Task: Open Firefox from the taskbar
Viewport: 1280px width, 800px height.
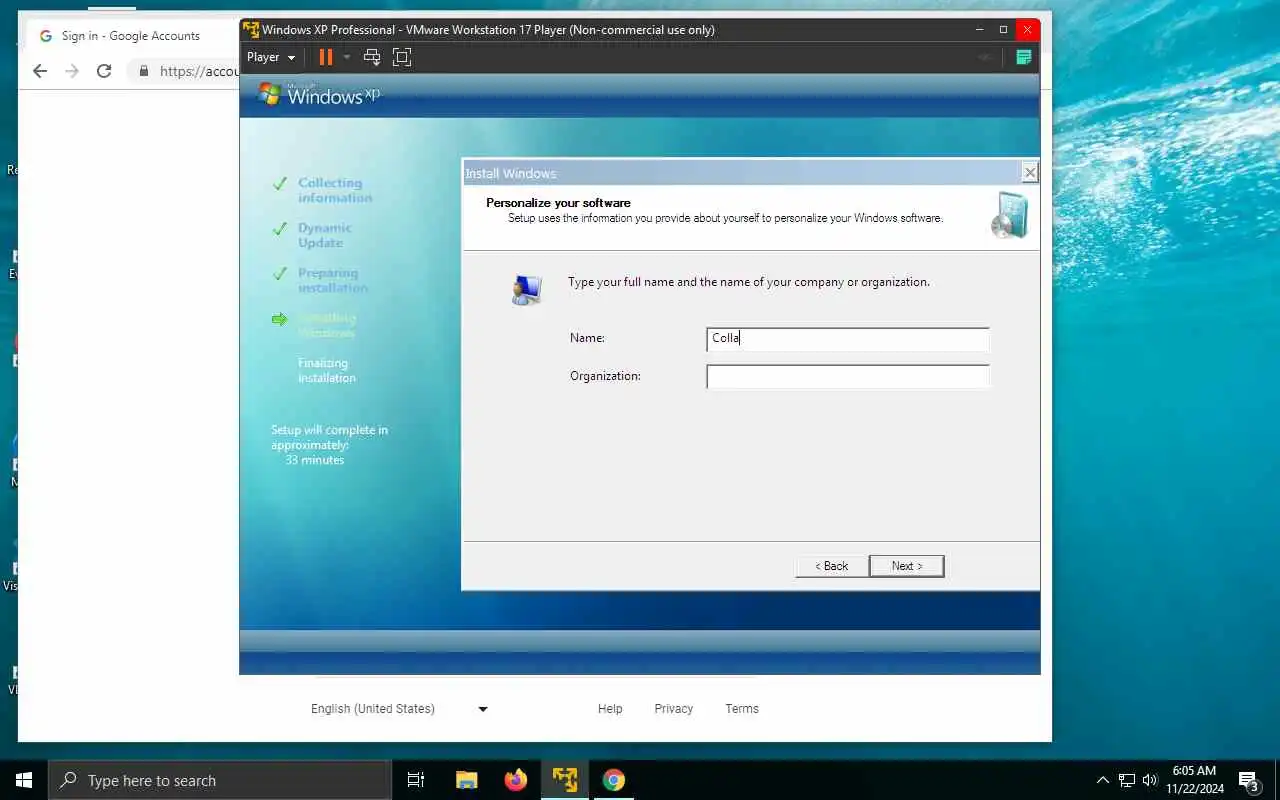Action: pos(516,780)
